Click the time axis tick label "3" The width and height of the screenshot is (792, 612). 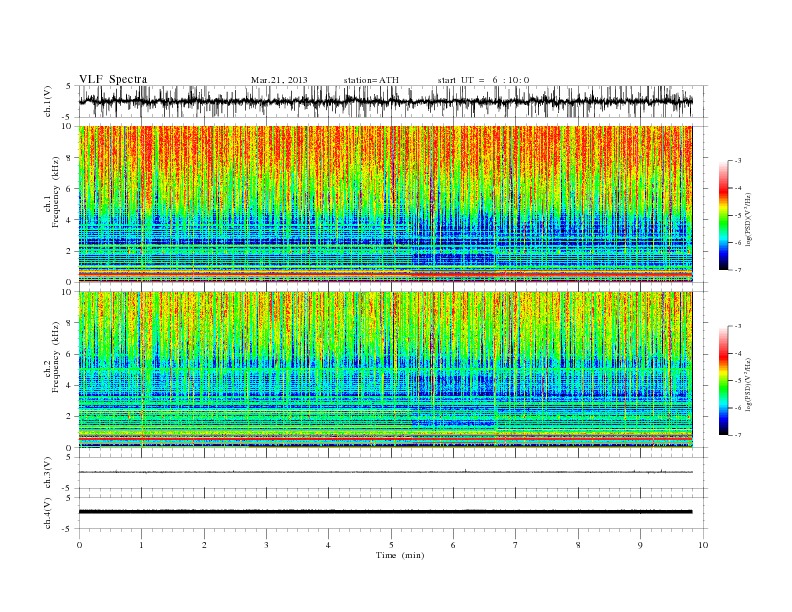pos(266,545)
